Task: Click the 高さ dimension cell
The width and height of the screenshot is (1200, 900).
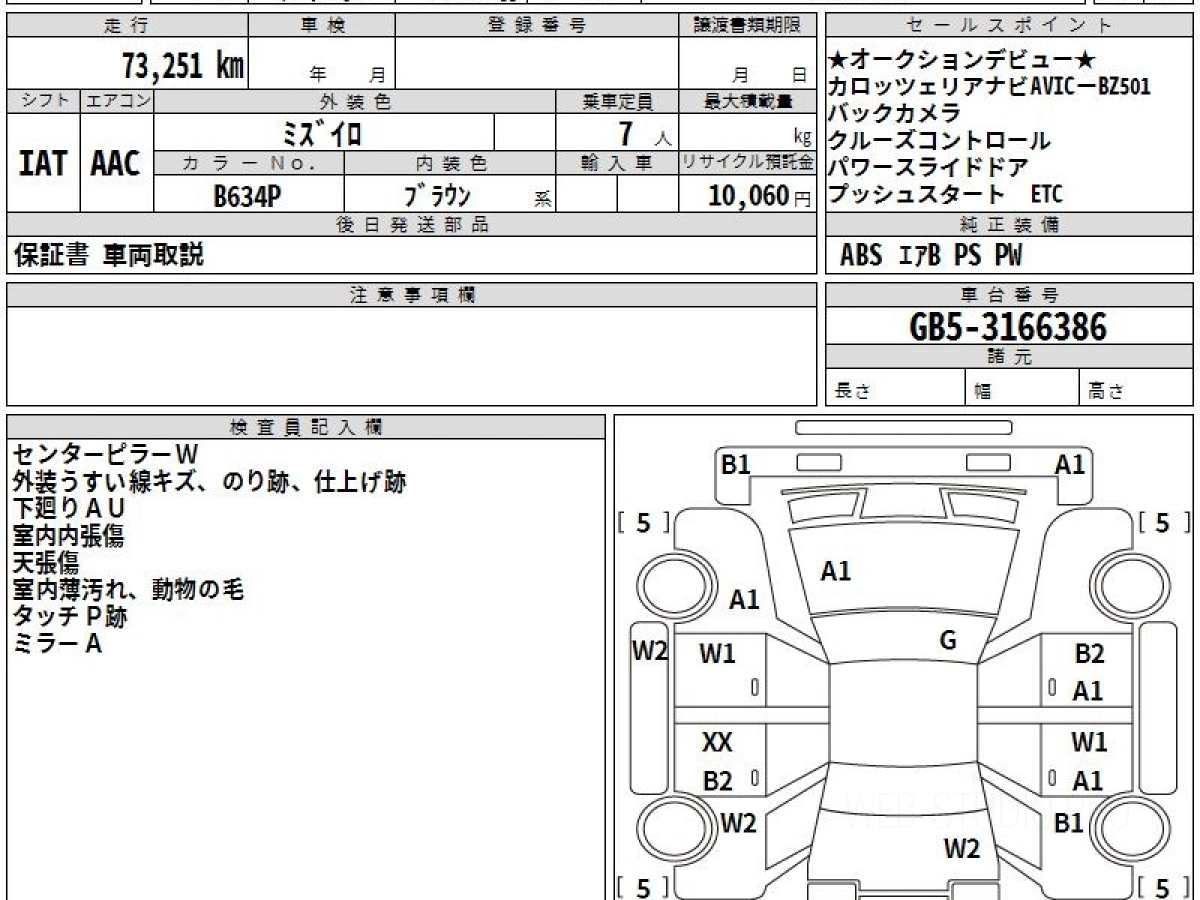Action: pyautogui.click(x=1136, y=388)
